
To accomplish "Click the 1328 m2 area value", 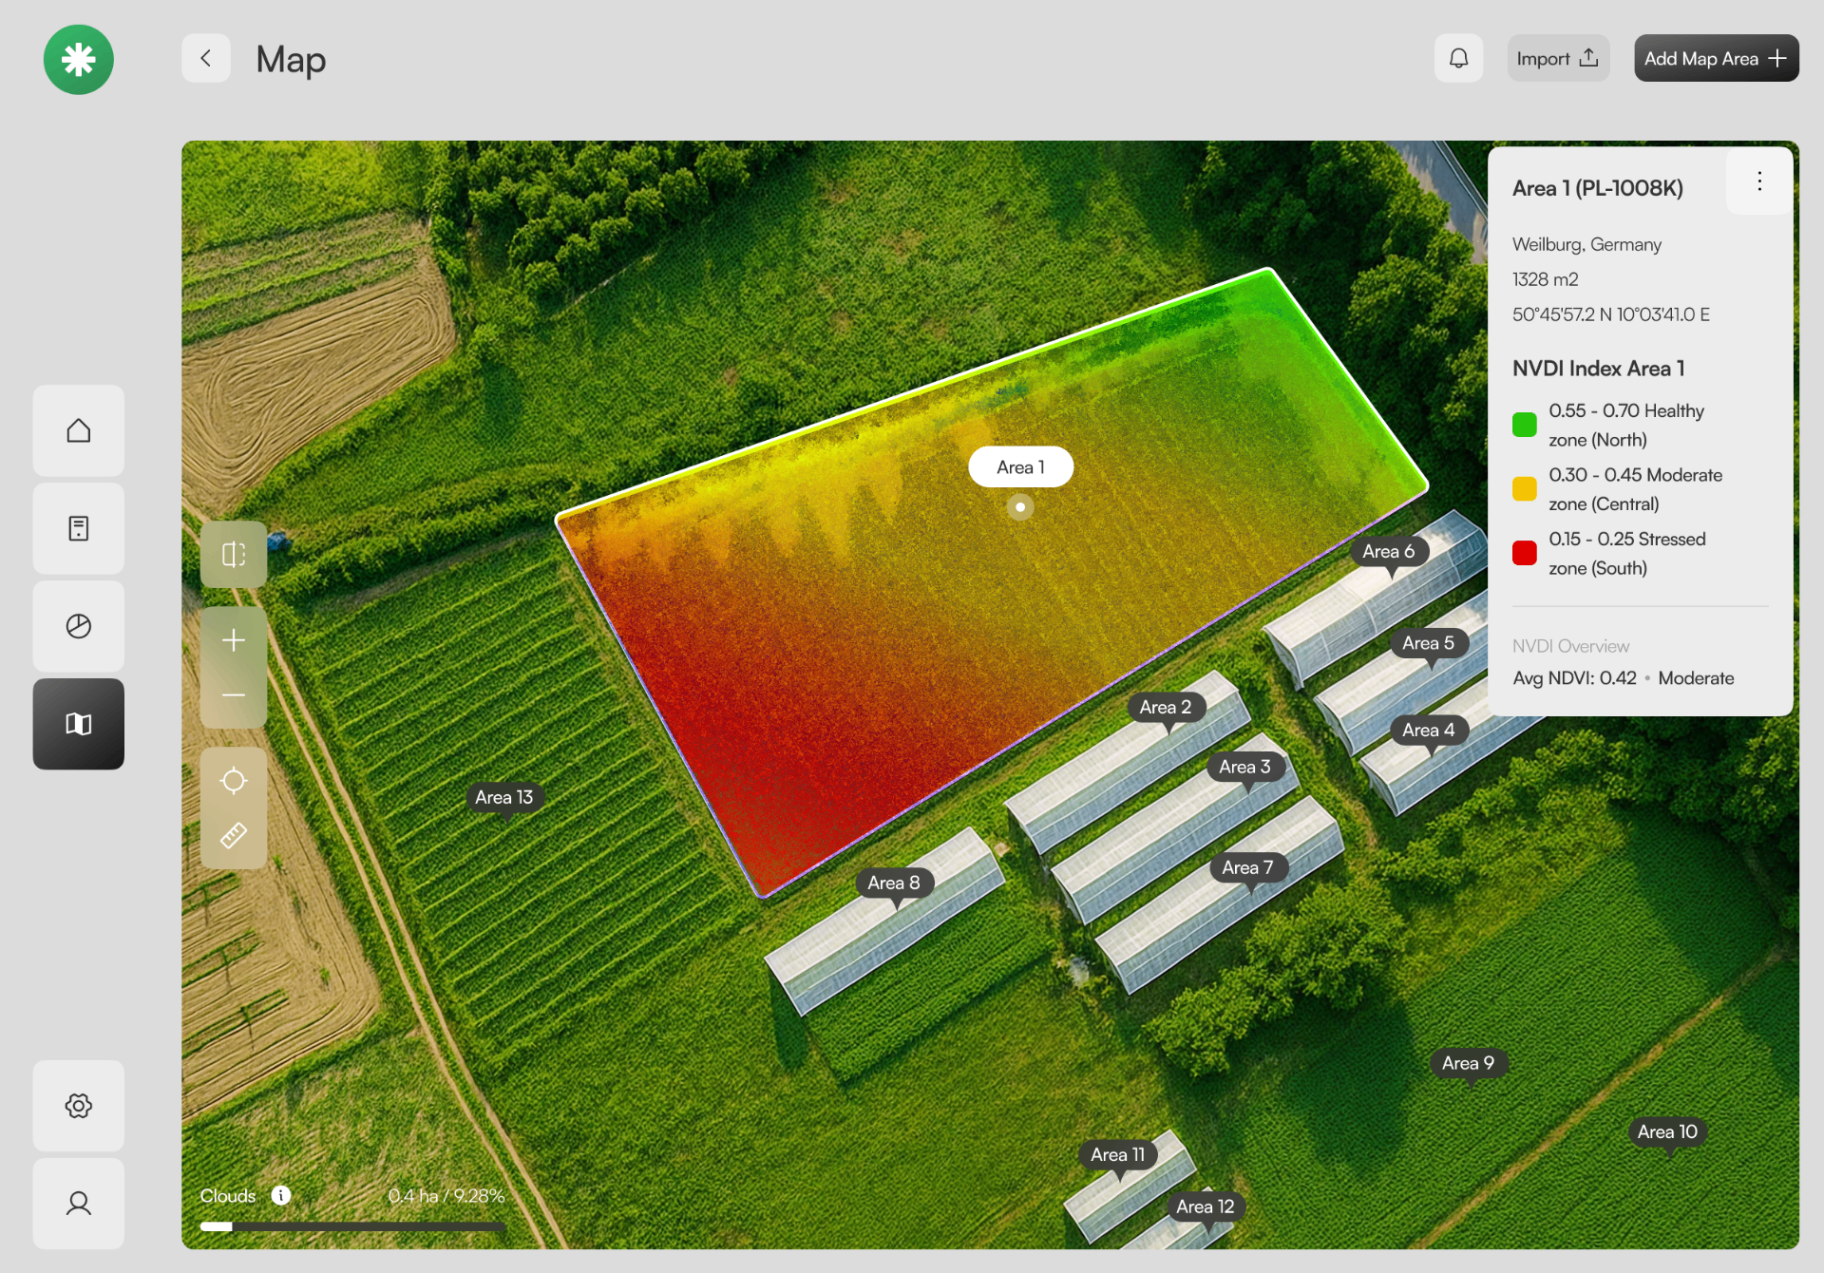I will click(x=1545, y=280).
